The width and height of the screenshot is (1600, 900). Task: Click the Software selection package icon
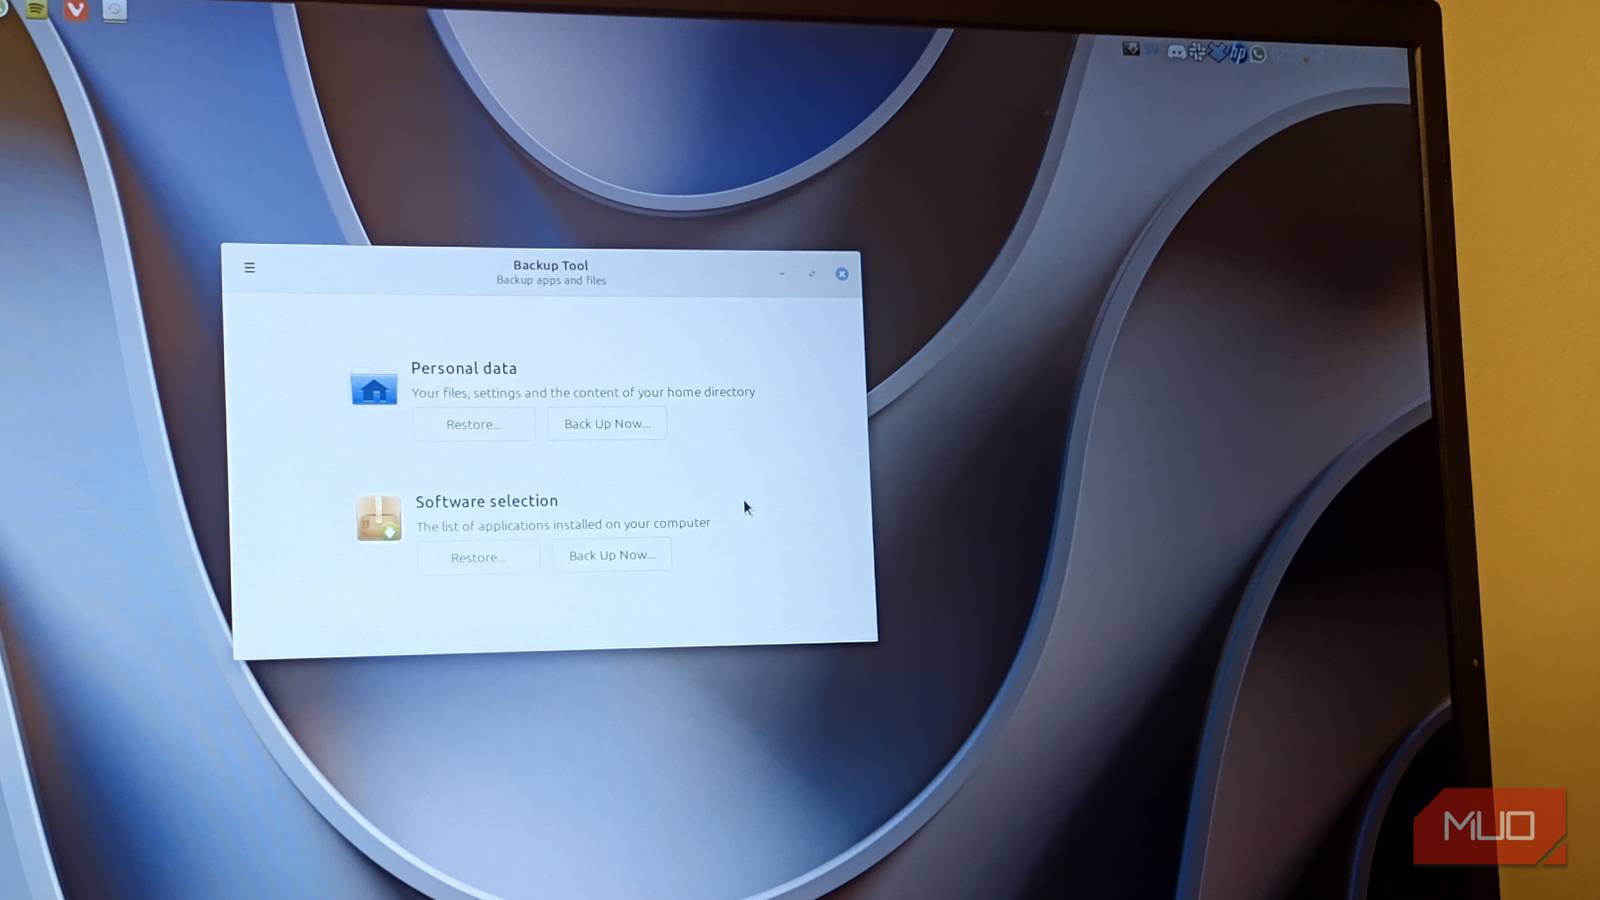click(378, 518)
